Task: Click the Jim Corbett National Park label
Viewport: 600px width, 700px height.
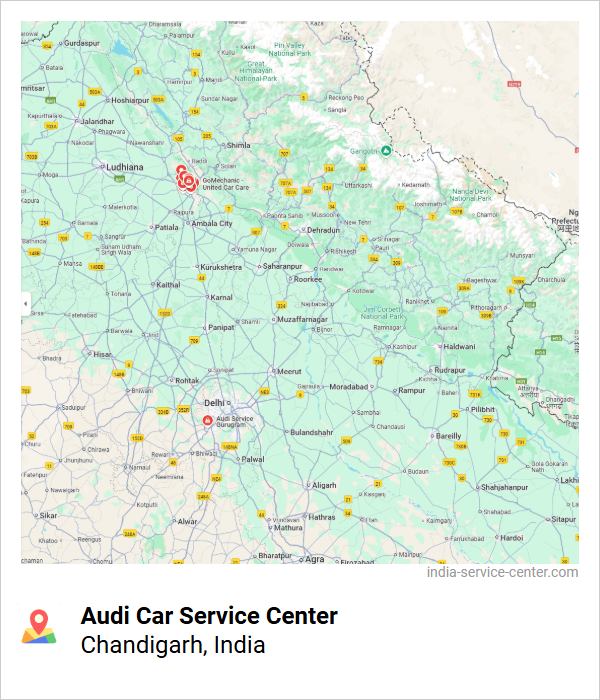Action: (x=382, y=313)
